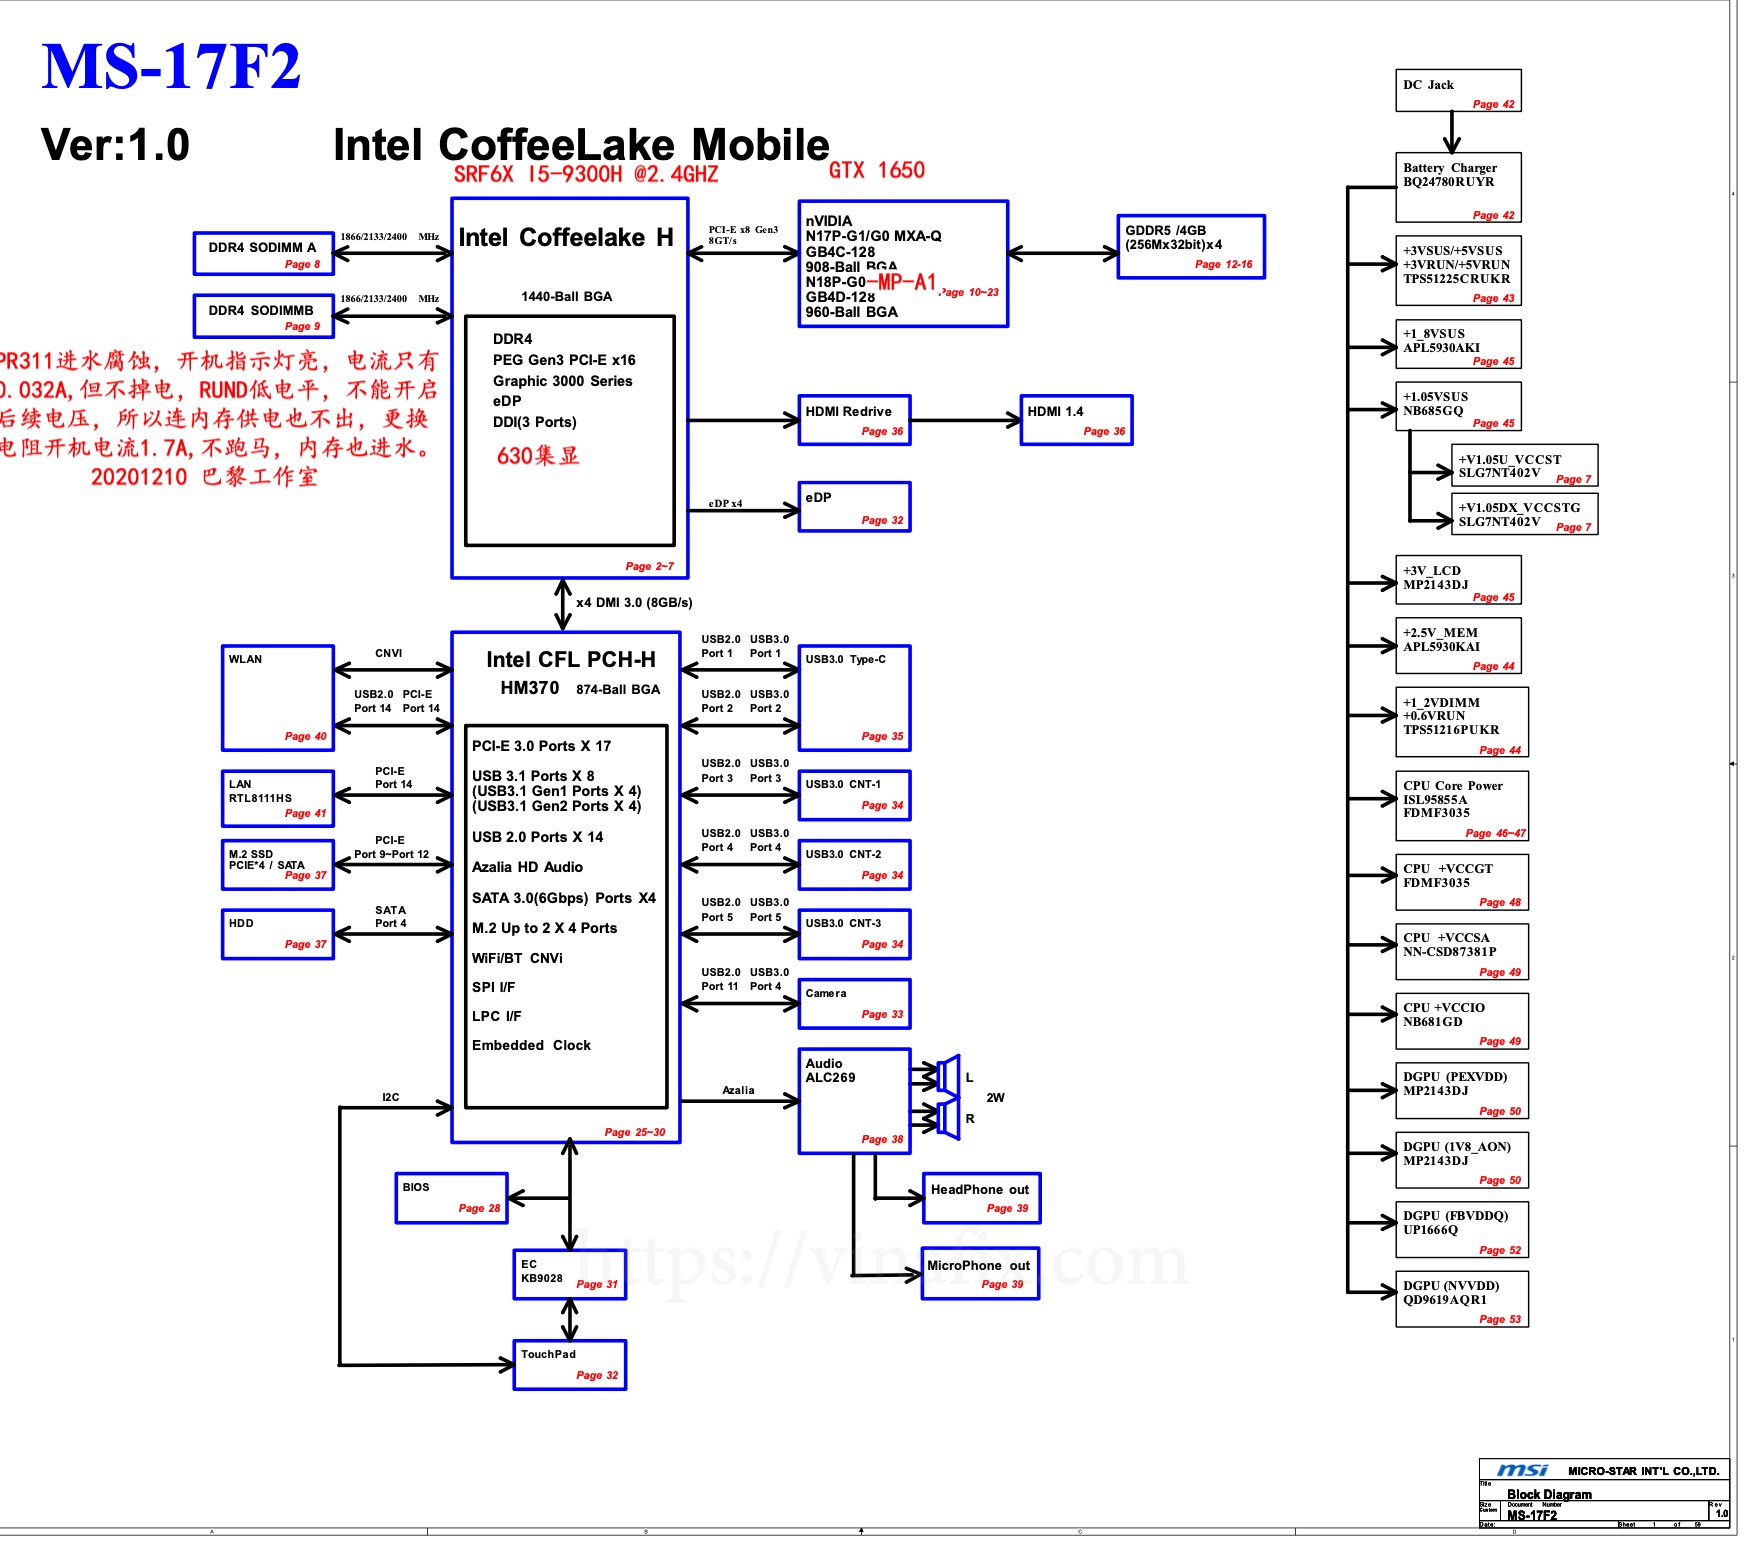Click the right speaker R symbol

pyautogui.click(x=948, y=1118)
